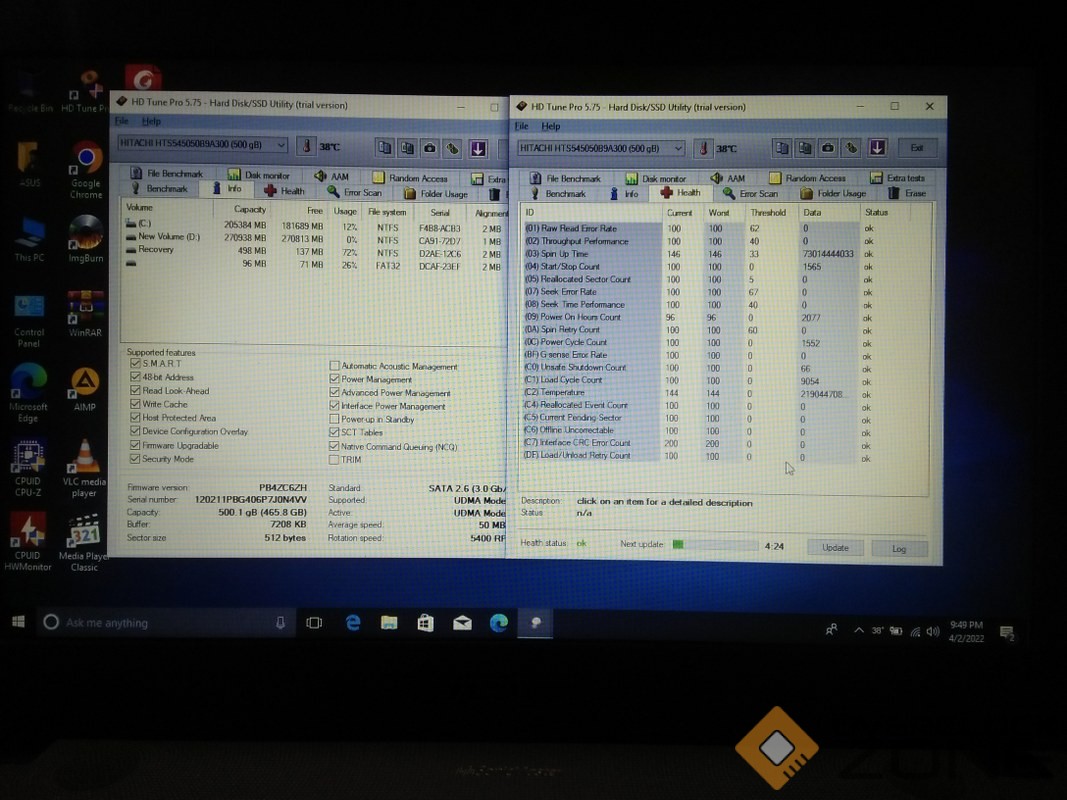Open CPUID CPU-Z desktop icon
This screenshot has height=800, width=1067.
click(27, 468)
